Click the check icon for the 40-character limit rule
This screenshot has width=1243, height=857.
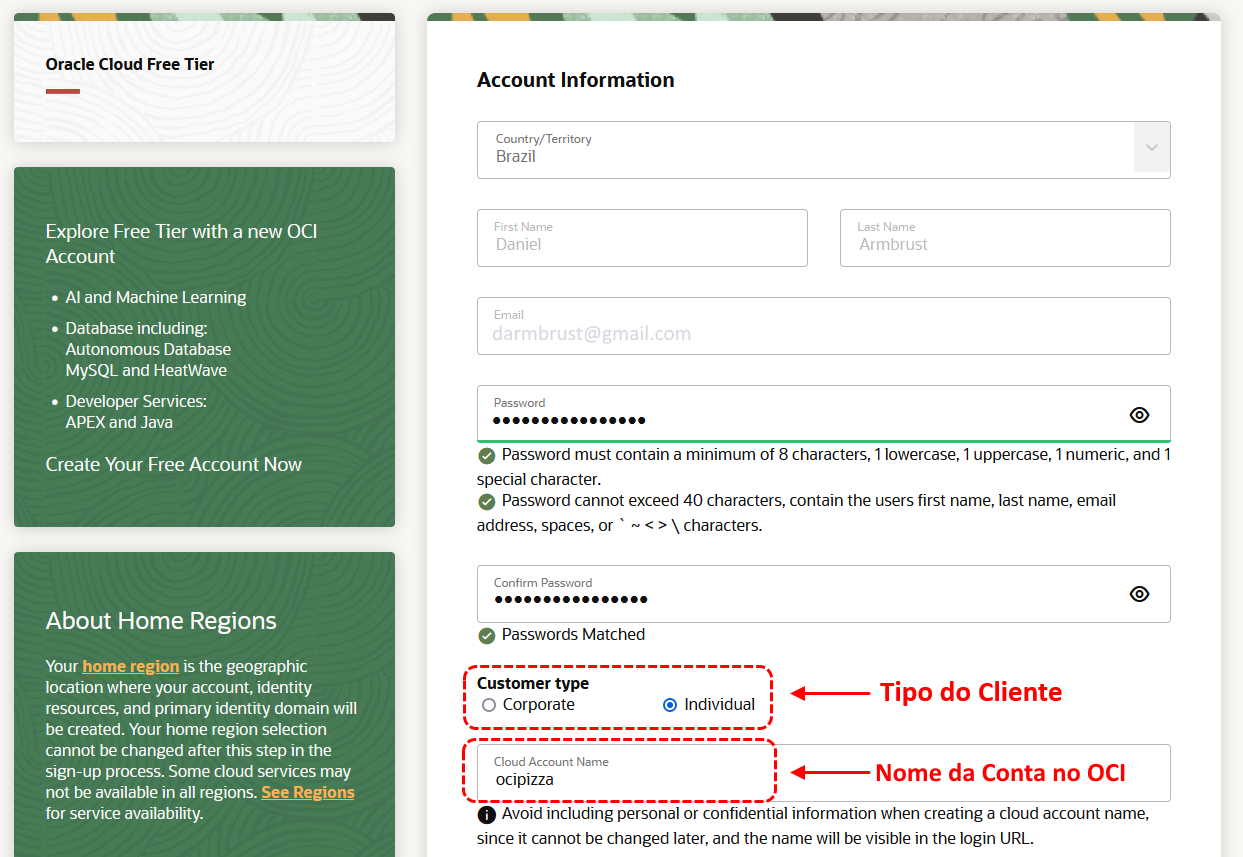(487, 502)
